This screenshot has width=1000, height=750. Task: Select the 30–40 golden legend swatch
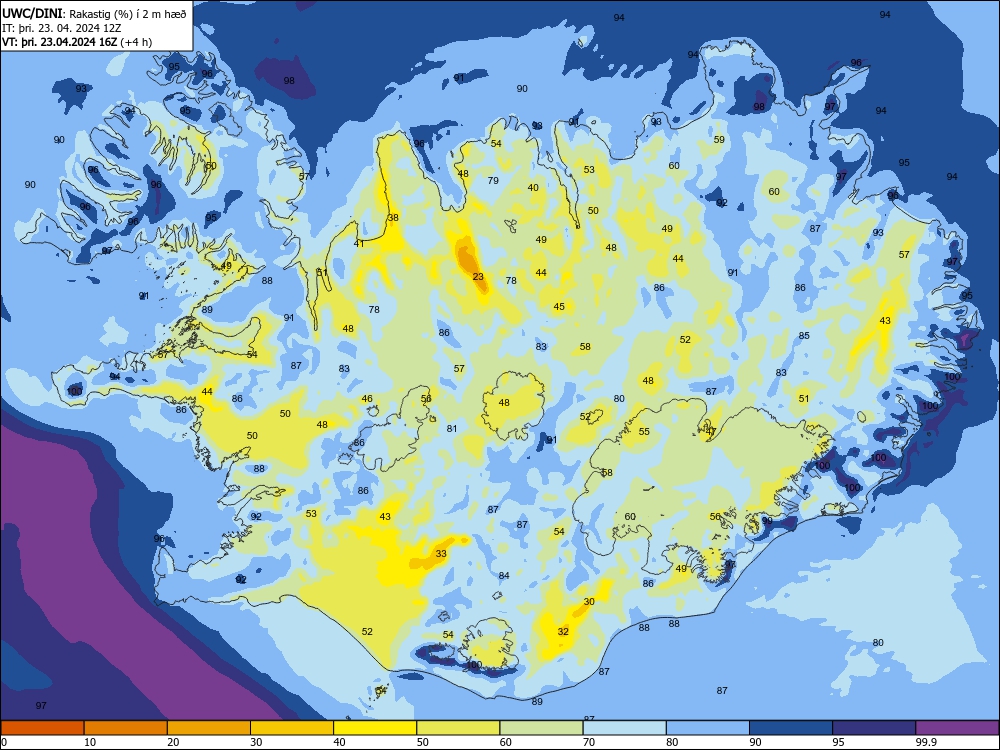(292, 728)
